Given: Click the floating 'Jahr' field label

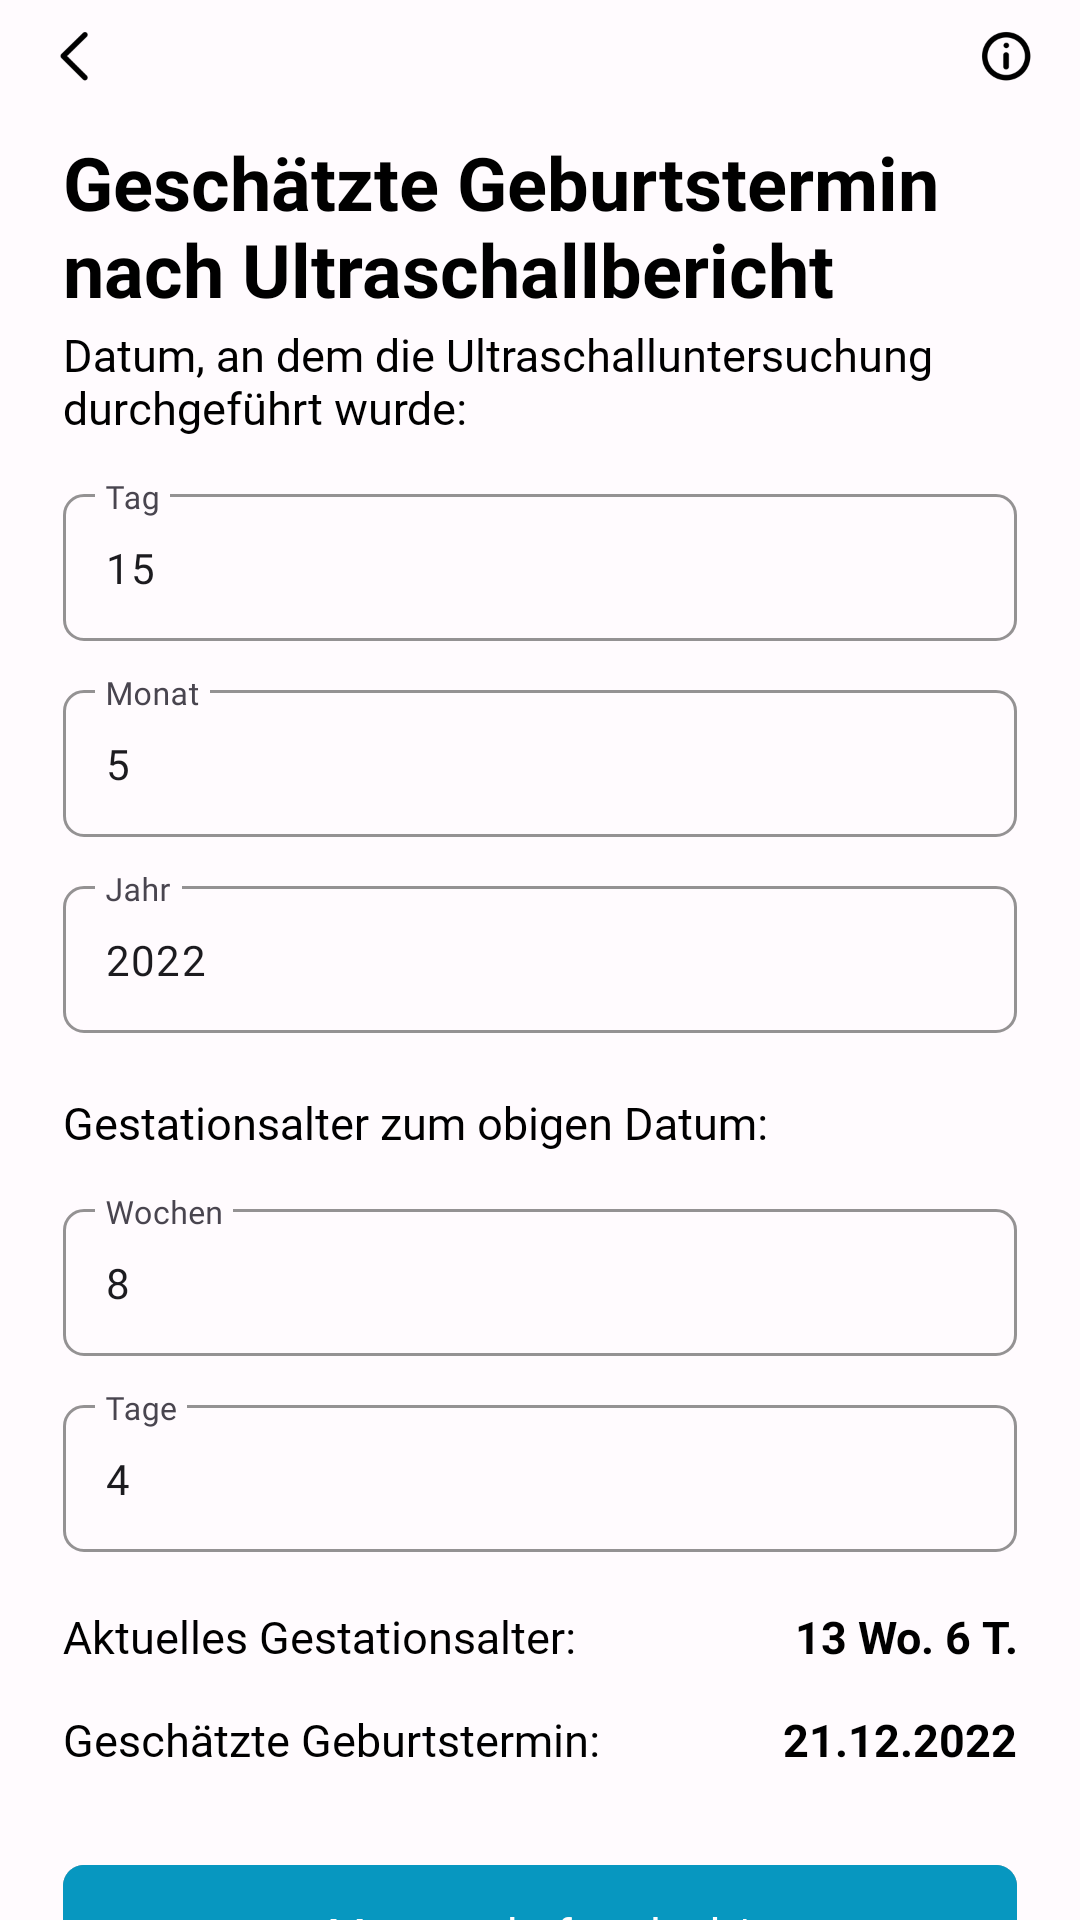Looking at the screenshot, I should pyautogui.click(x=138, y=890).
